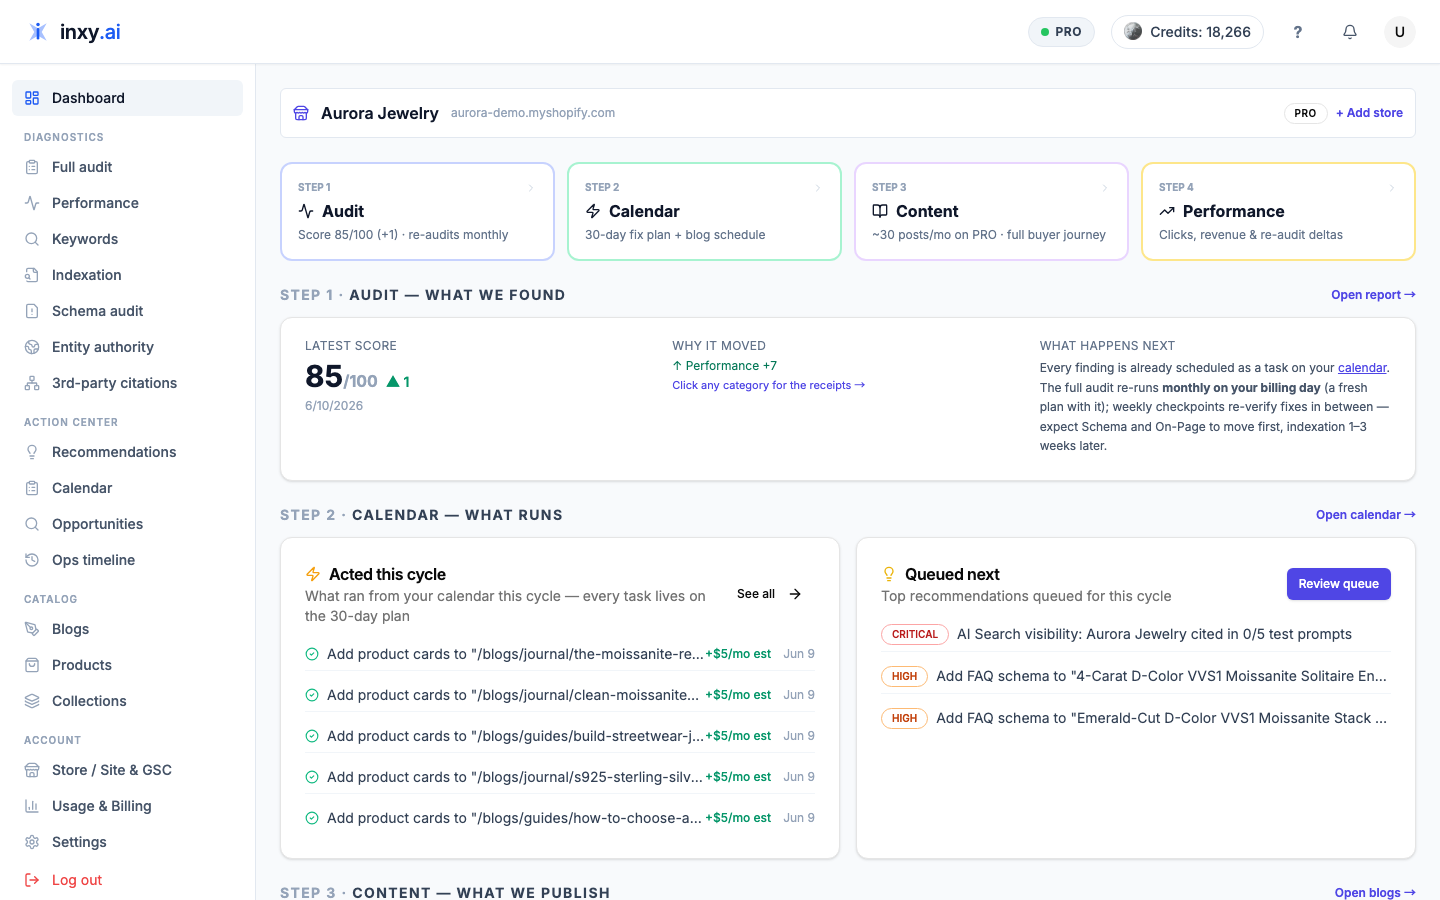Click 'Click any category for the receipts' link
Viewport: 1440px width, 900px height.
pyautogui.click(x=769, y=385)
